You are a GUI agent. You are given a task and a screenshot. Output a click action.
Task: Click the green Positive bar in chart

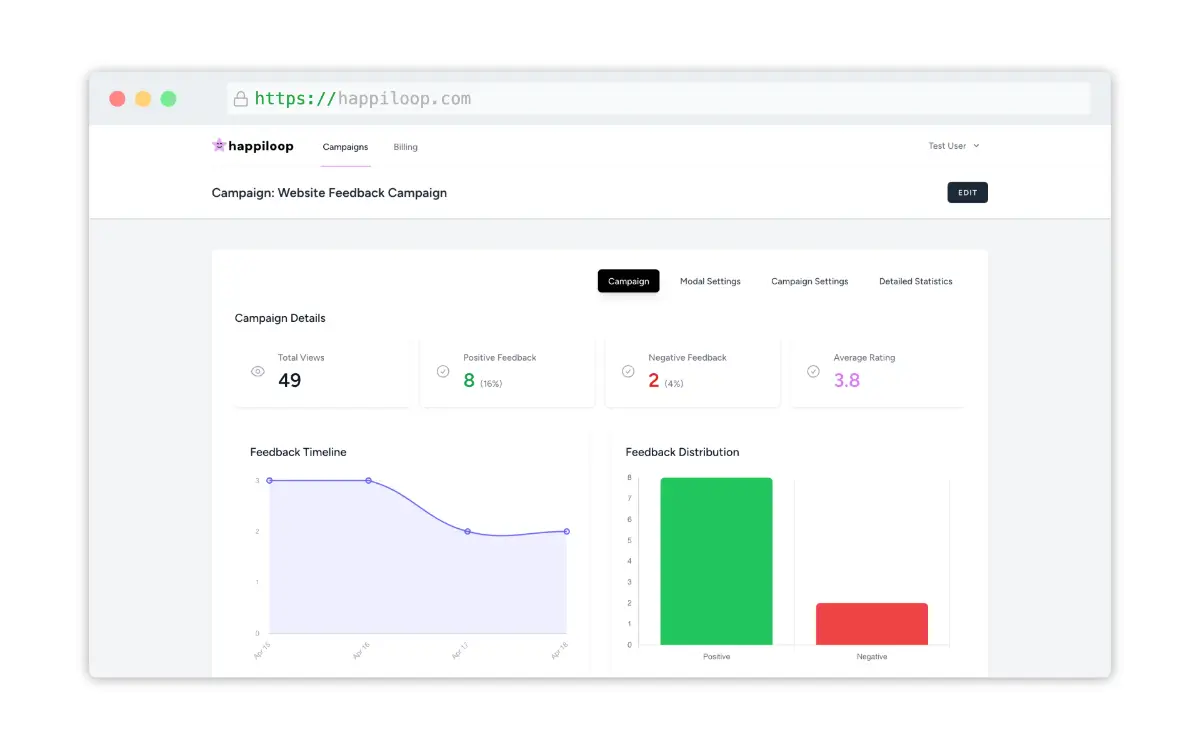[x=716, y=561]
